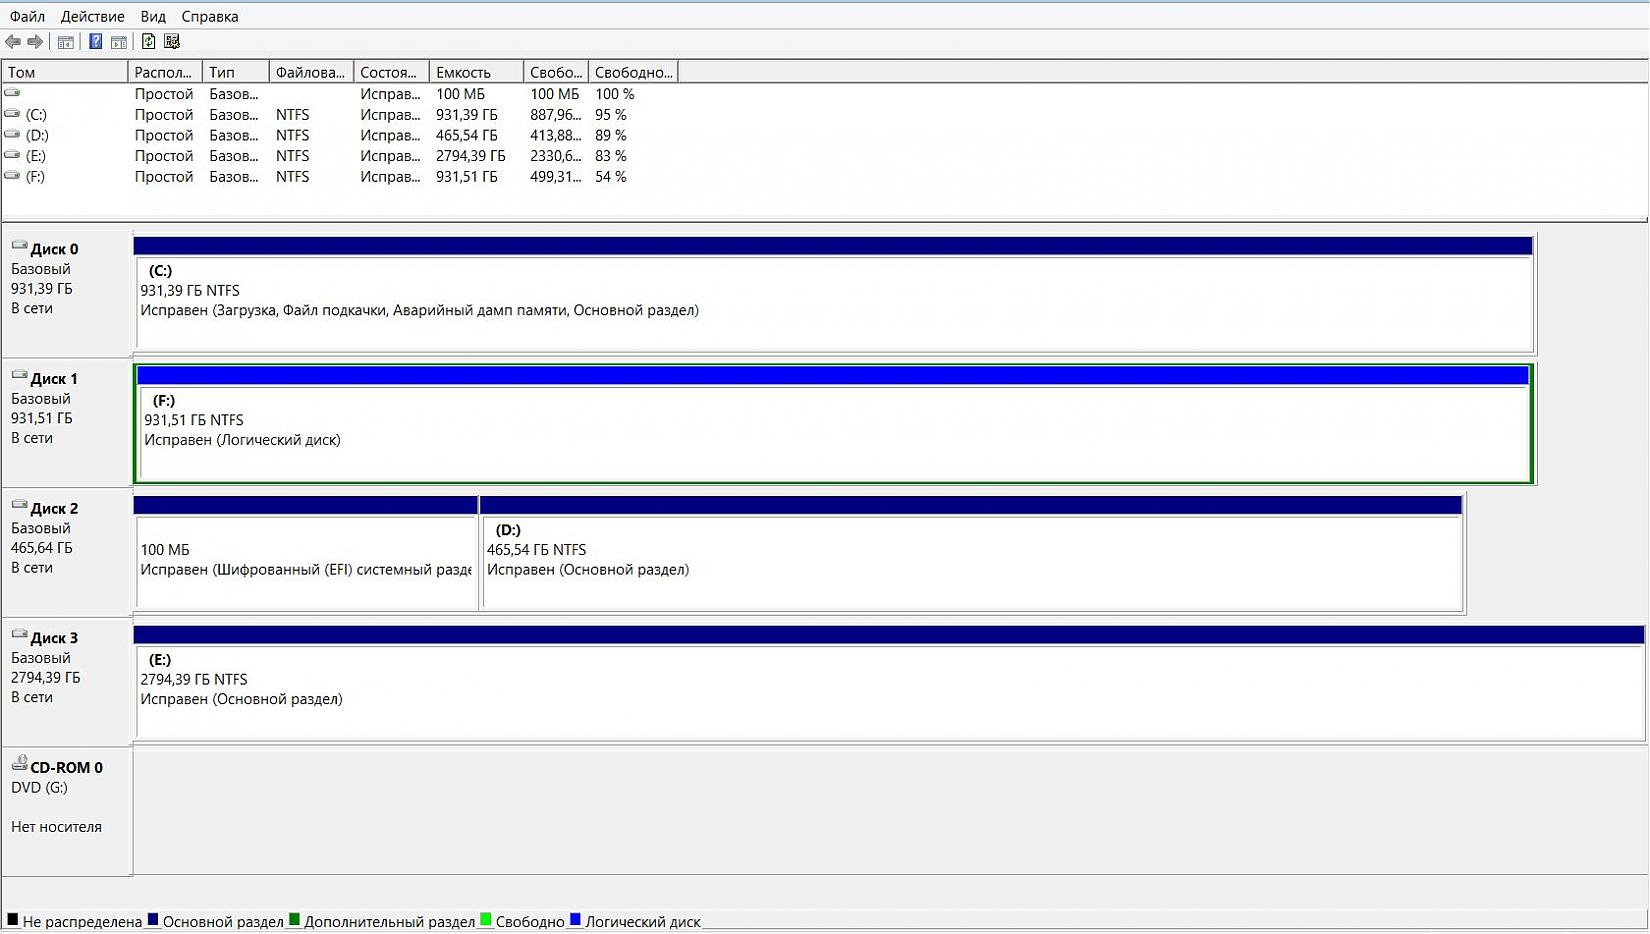Click the 100 % free value in the list
This screenshot has height=934, width=1650.
coord(615,94)
